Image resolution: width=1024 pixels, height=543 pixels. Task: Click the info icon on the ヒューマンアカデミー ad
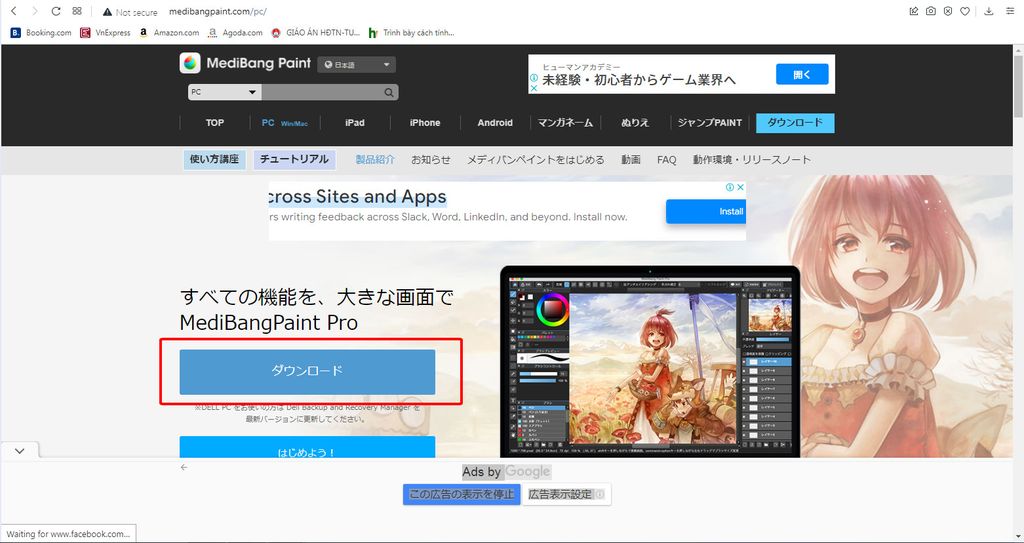pos(534,78)
